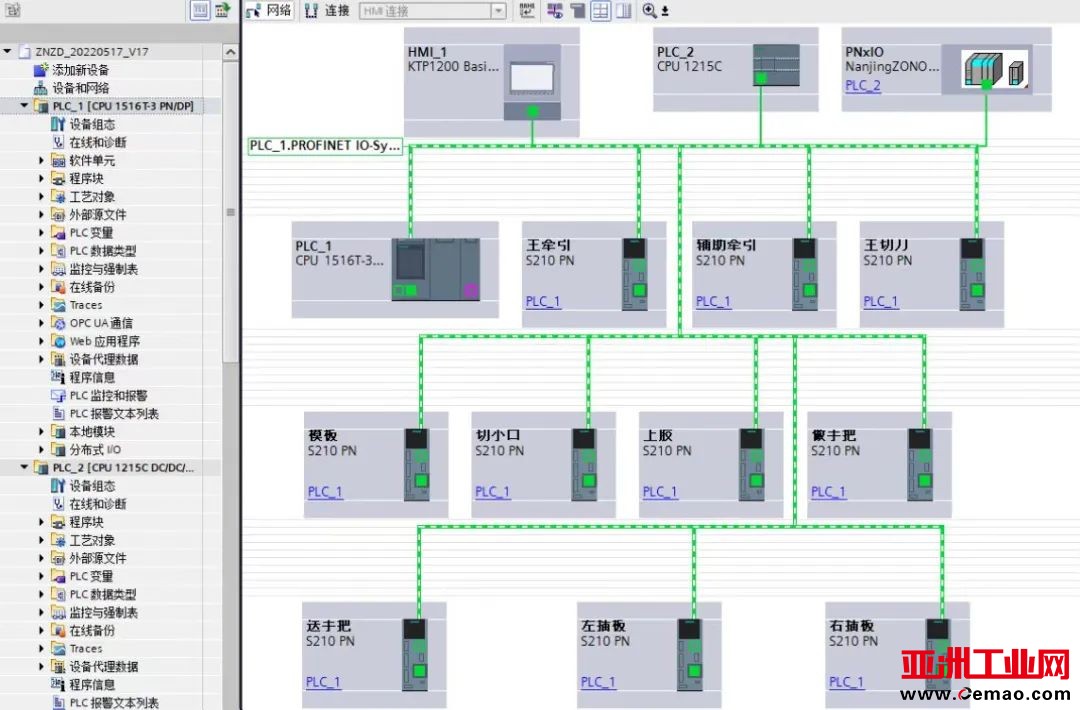Follow the PLC_1 link under 送手把

(323, 682)
